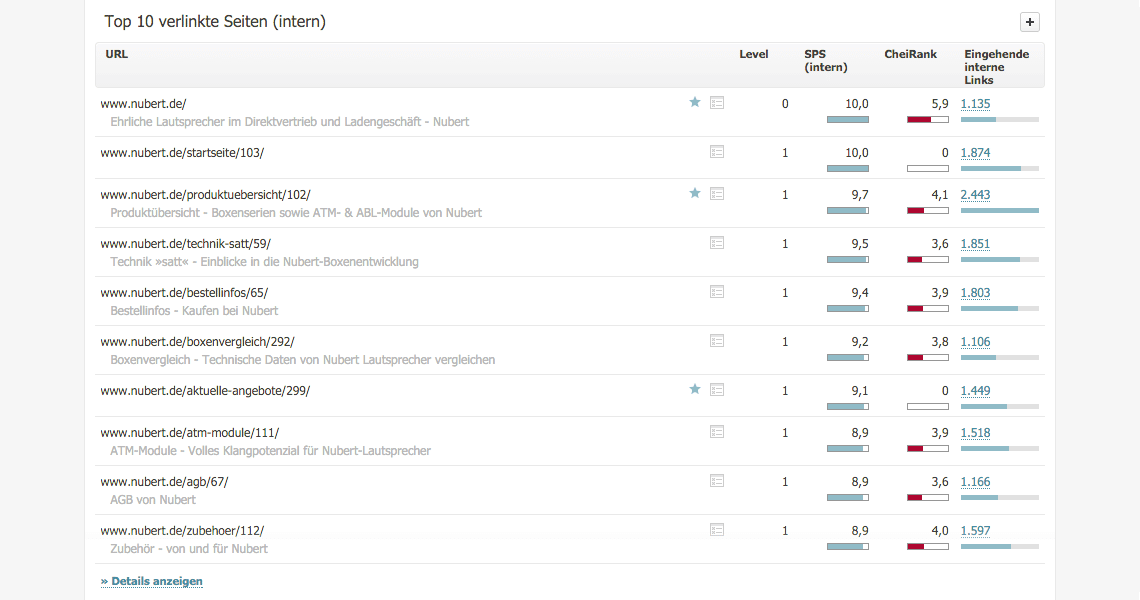Viewport: 1140px width, 600px height.
Task: Click the CheiRank value 4,0 in zubehoer row
Action: (x=940, y=531)
